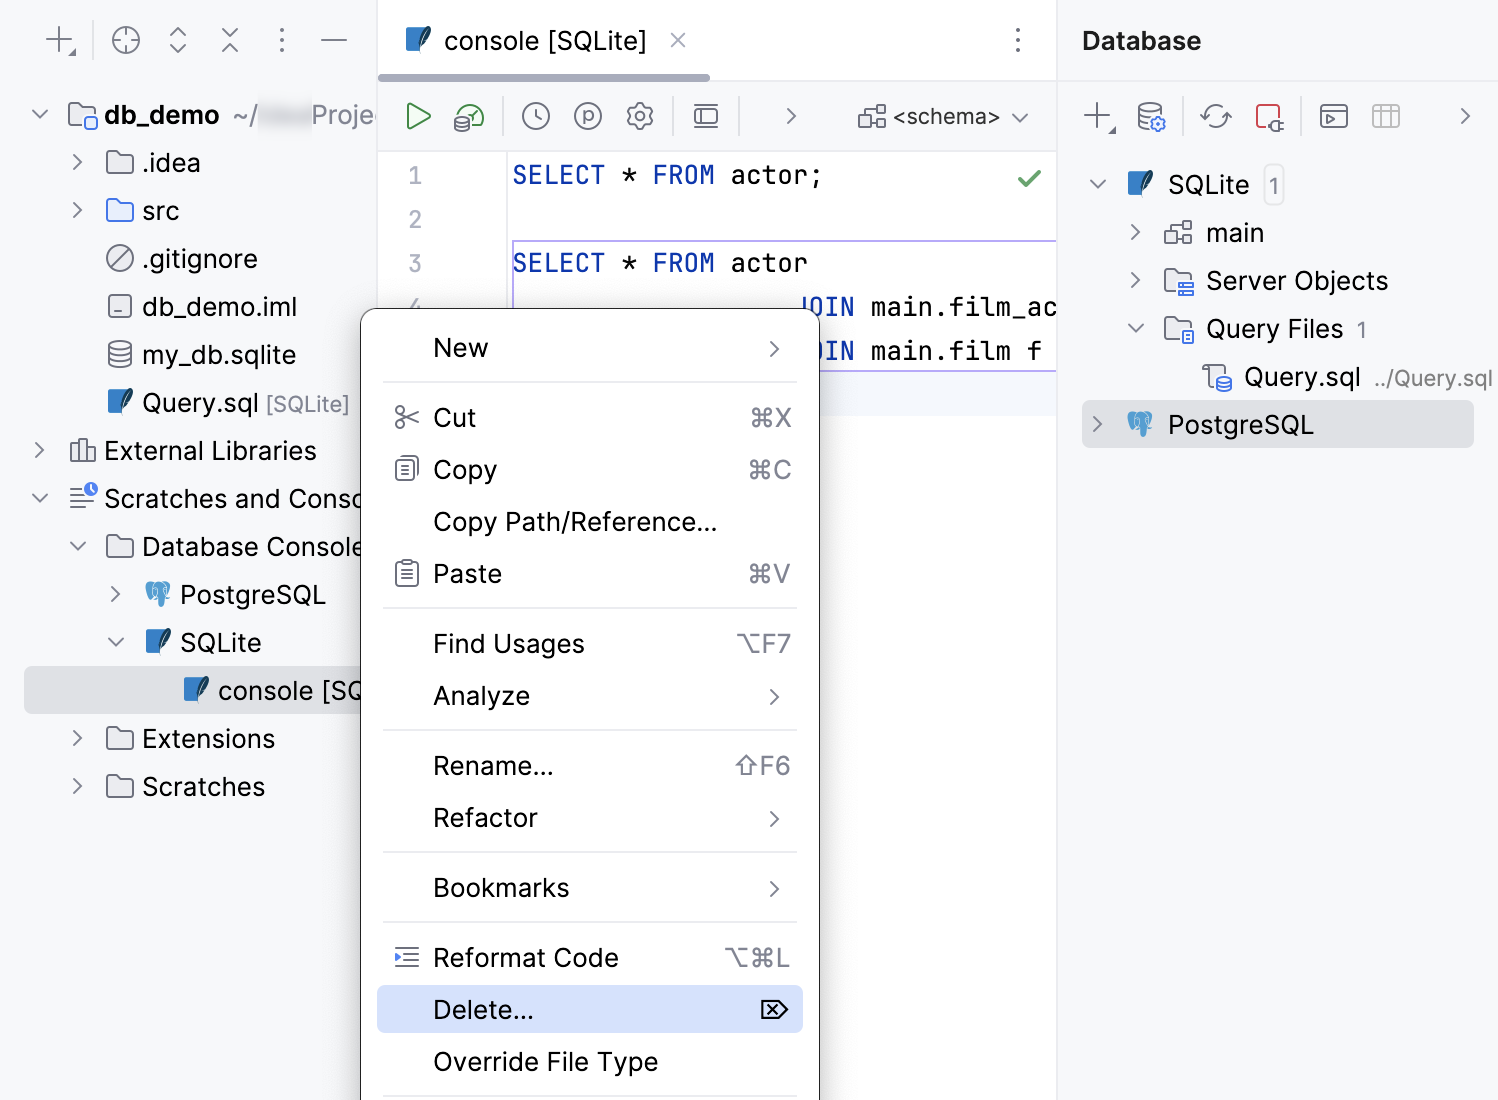
Task: Disconnect from the database with the plug icon
Action: 1269,116
